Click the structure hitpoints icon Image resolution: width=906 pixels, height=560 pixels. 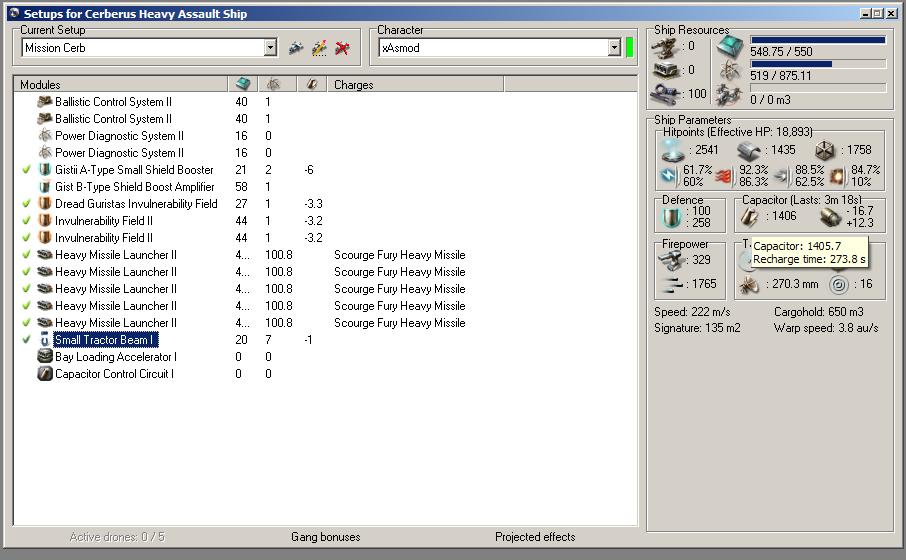coord(825,150)
